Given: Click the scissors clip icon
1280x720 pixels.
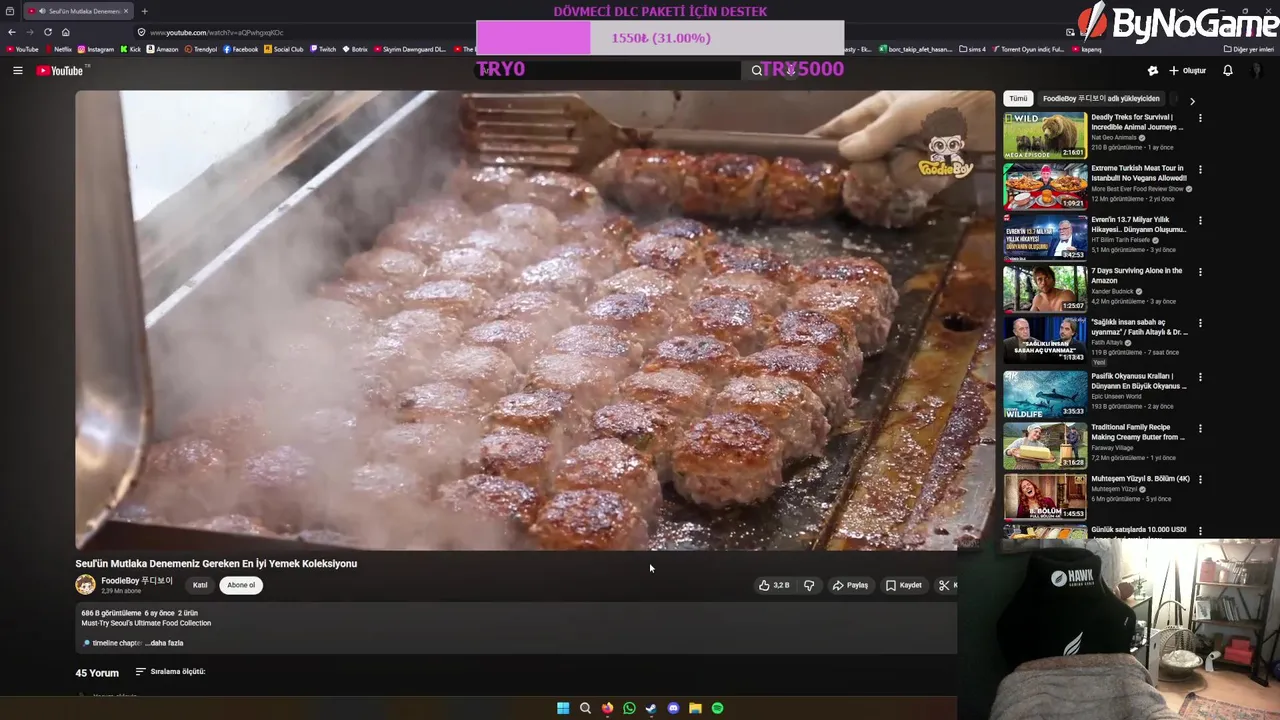Looking at the screenshot, I should click(x=944, y=585).
